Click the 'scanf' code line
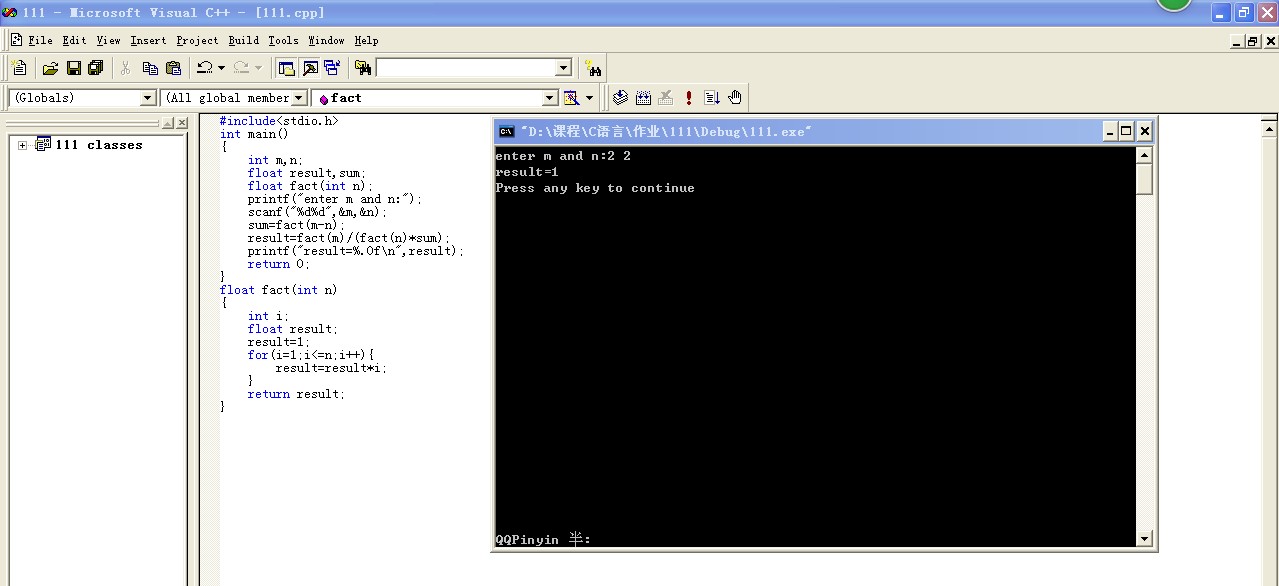1279x586 pixels. 317,212
